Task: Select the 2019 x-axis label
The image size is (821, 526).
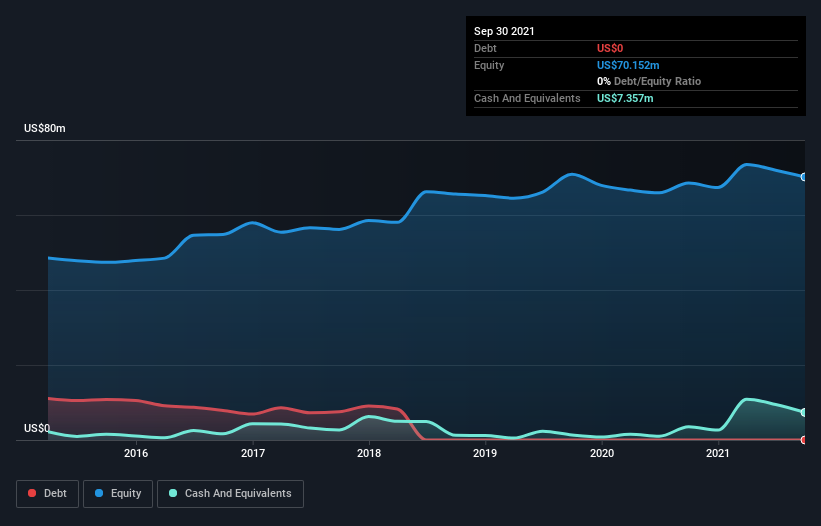Action: click(485, 453)
